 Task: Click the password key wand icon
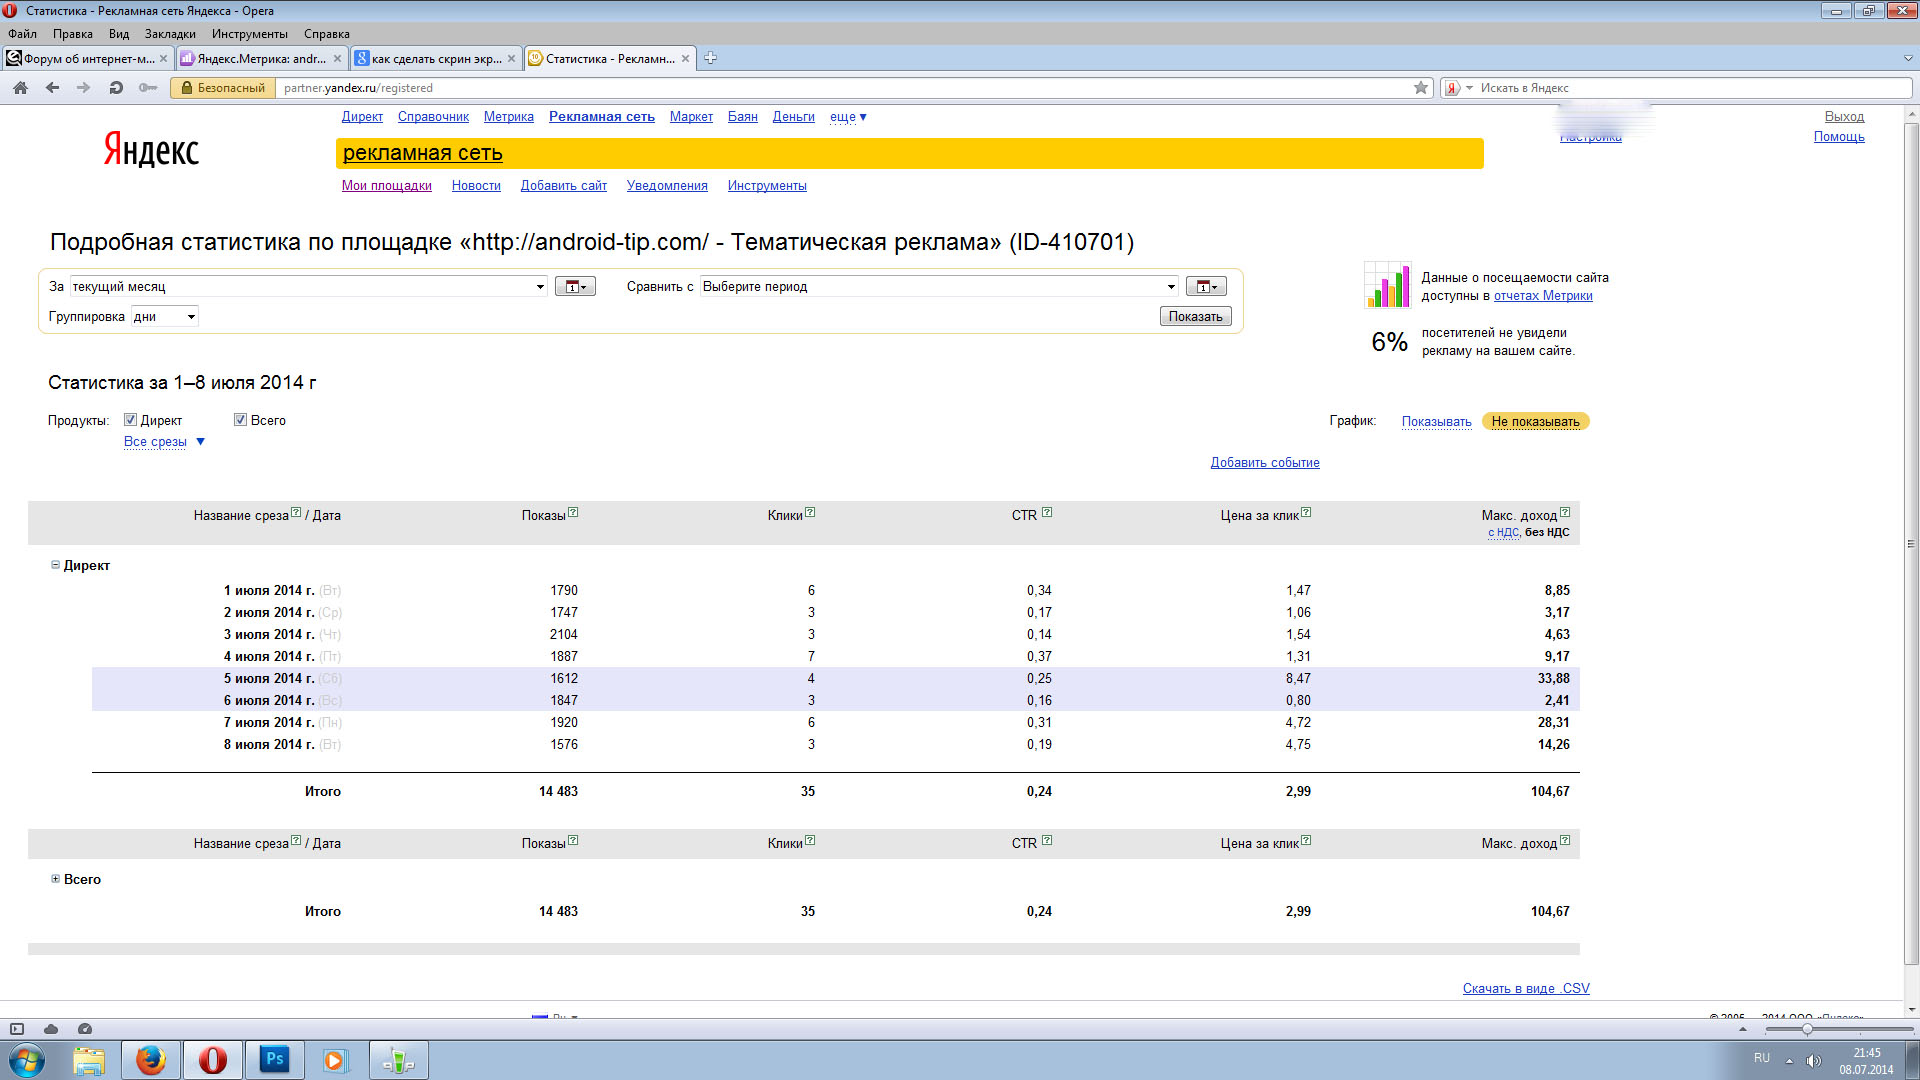[x=148, y=88]
